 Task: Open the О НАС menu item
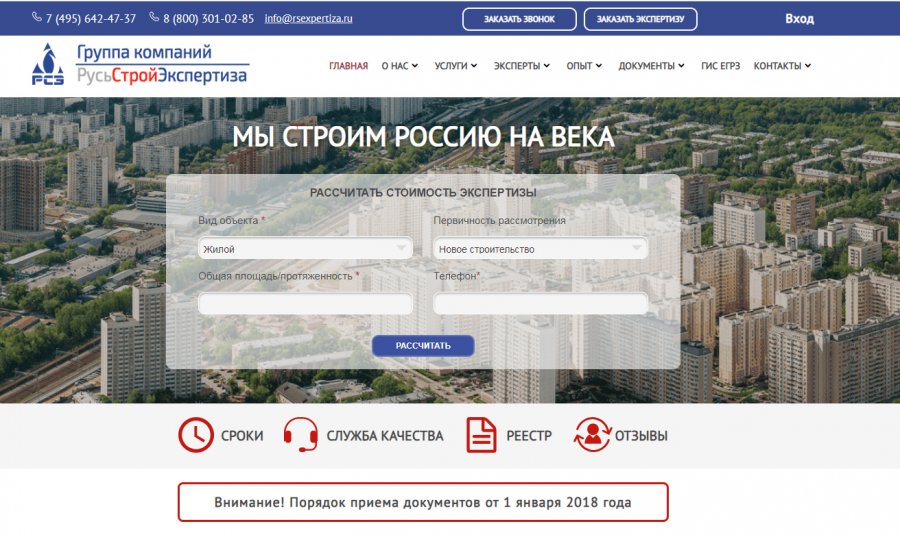coord(395,66)
